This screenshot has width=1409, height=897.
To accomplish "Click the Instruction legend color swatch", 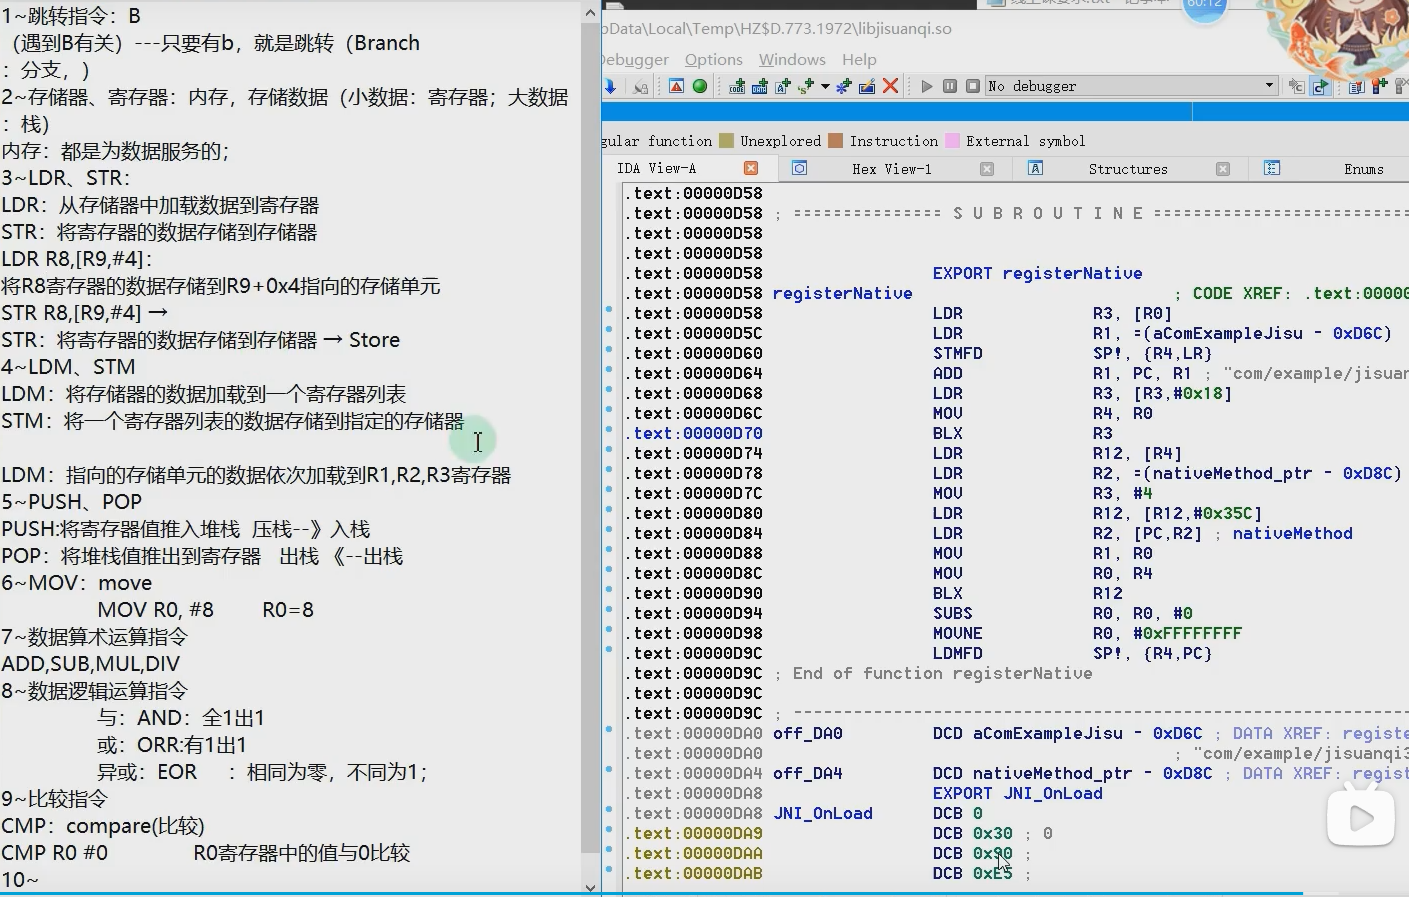I will click(x=836, y=141).
